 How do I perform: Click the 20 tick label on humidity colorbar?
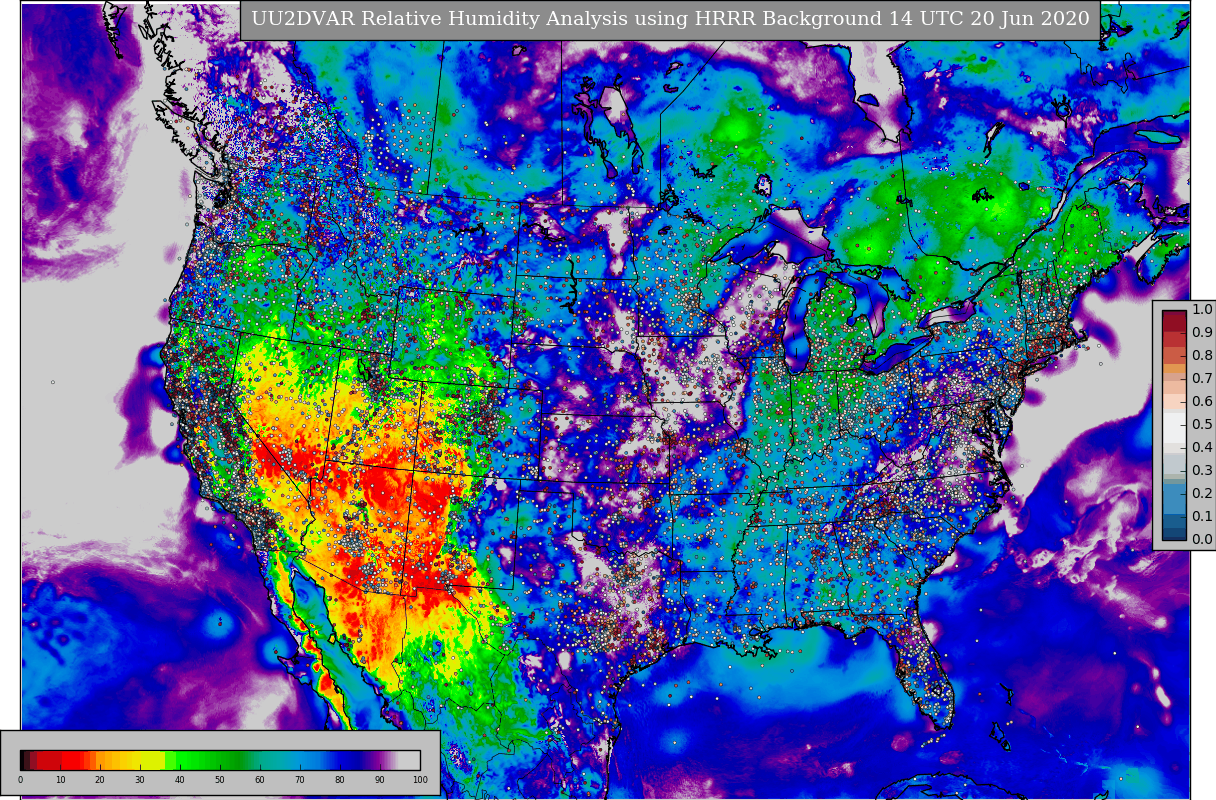click(100, 780)
